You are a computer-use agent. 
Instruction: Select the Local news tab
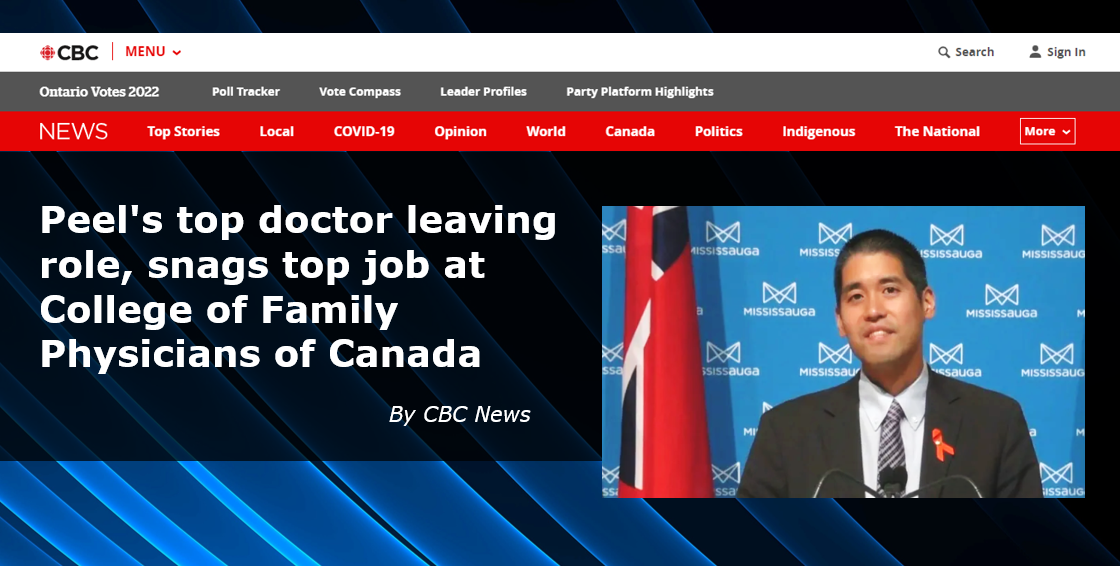276,131
